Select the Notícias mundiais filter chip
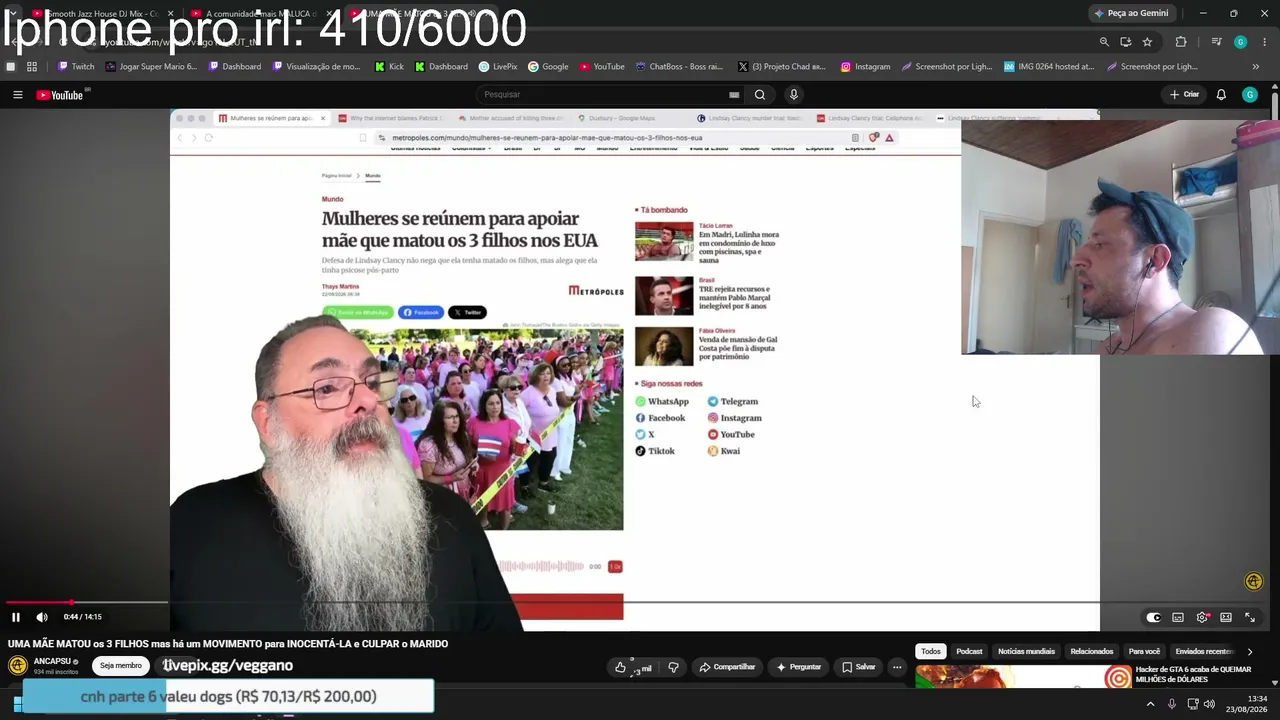This screenshot has height=720, width=1280. [x=1026, y=652]
